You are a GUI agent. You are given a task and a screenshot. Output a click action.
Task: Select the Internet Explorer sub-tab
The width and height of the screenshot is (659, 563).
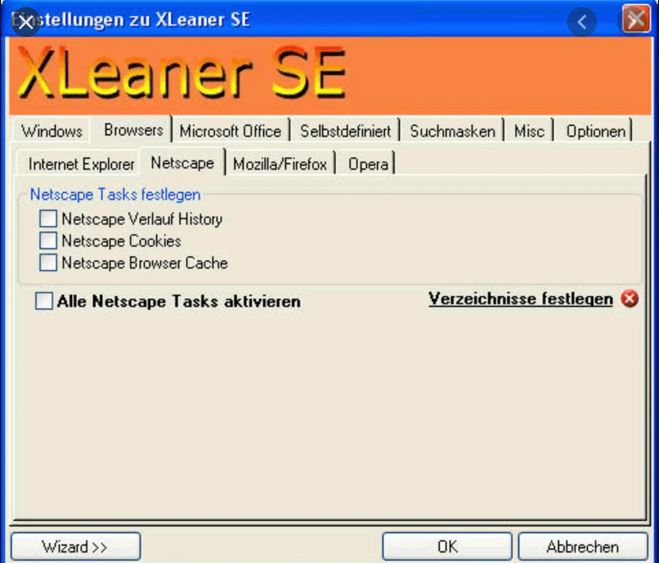click(81, 164)
